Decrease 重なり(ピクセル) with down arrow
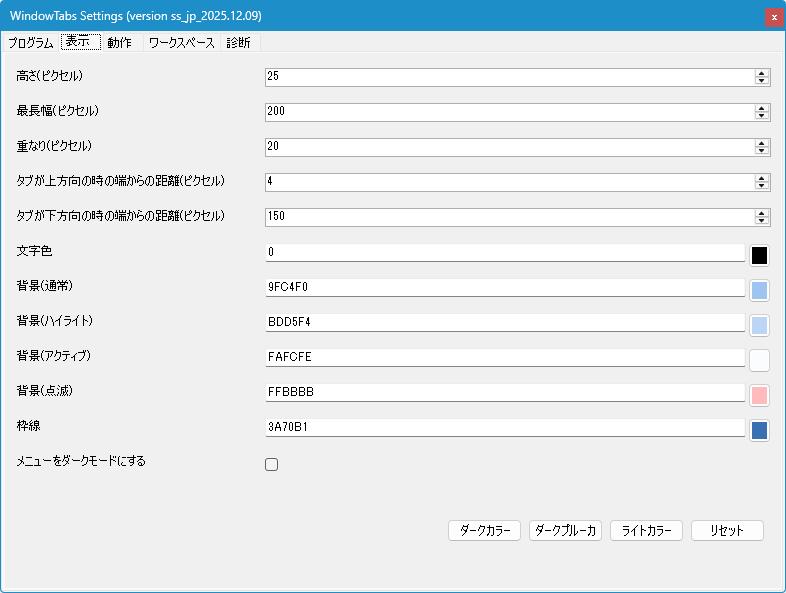This screenshot has height=593, width=786. [761, 151]
